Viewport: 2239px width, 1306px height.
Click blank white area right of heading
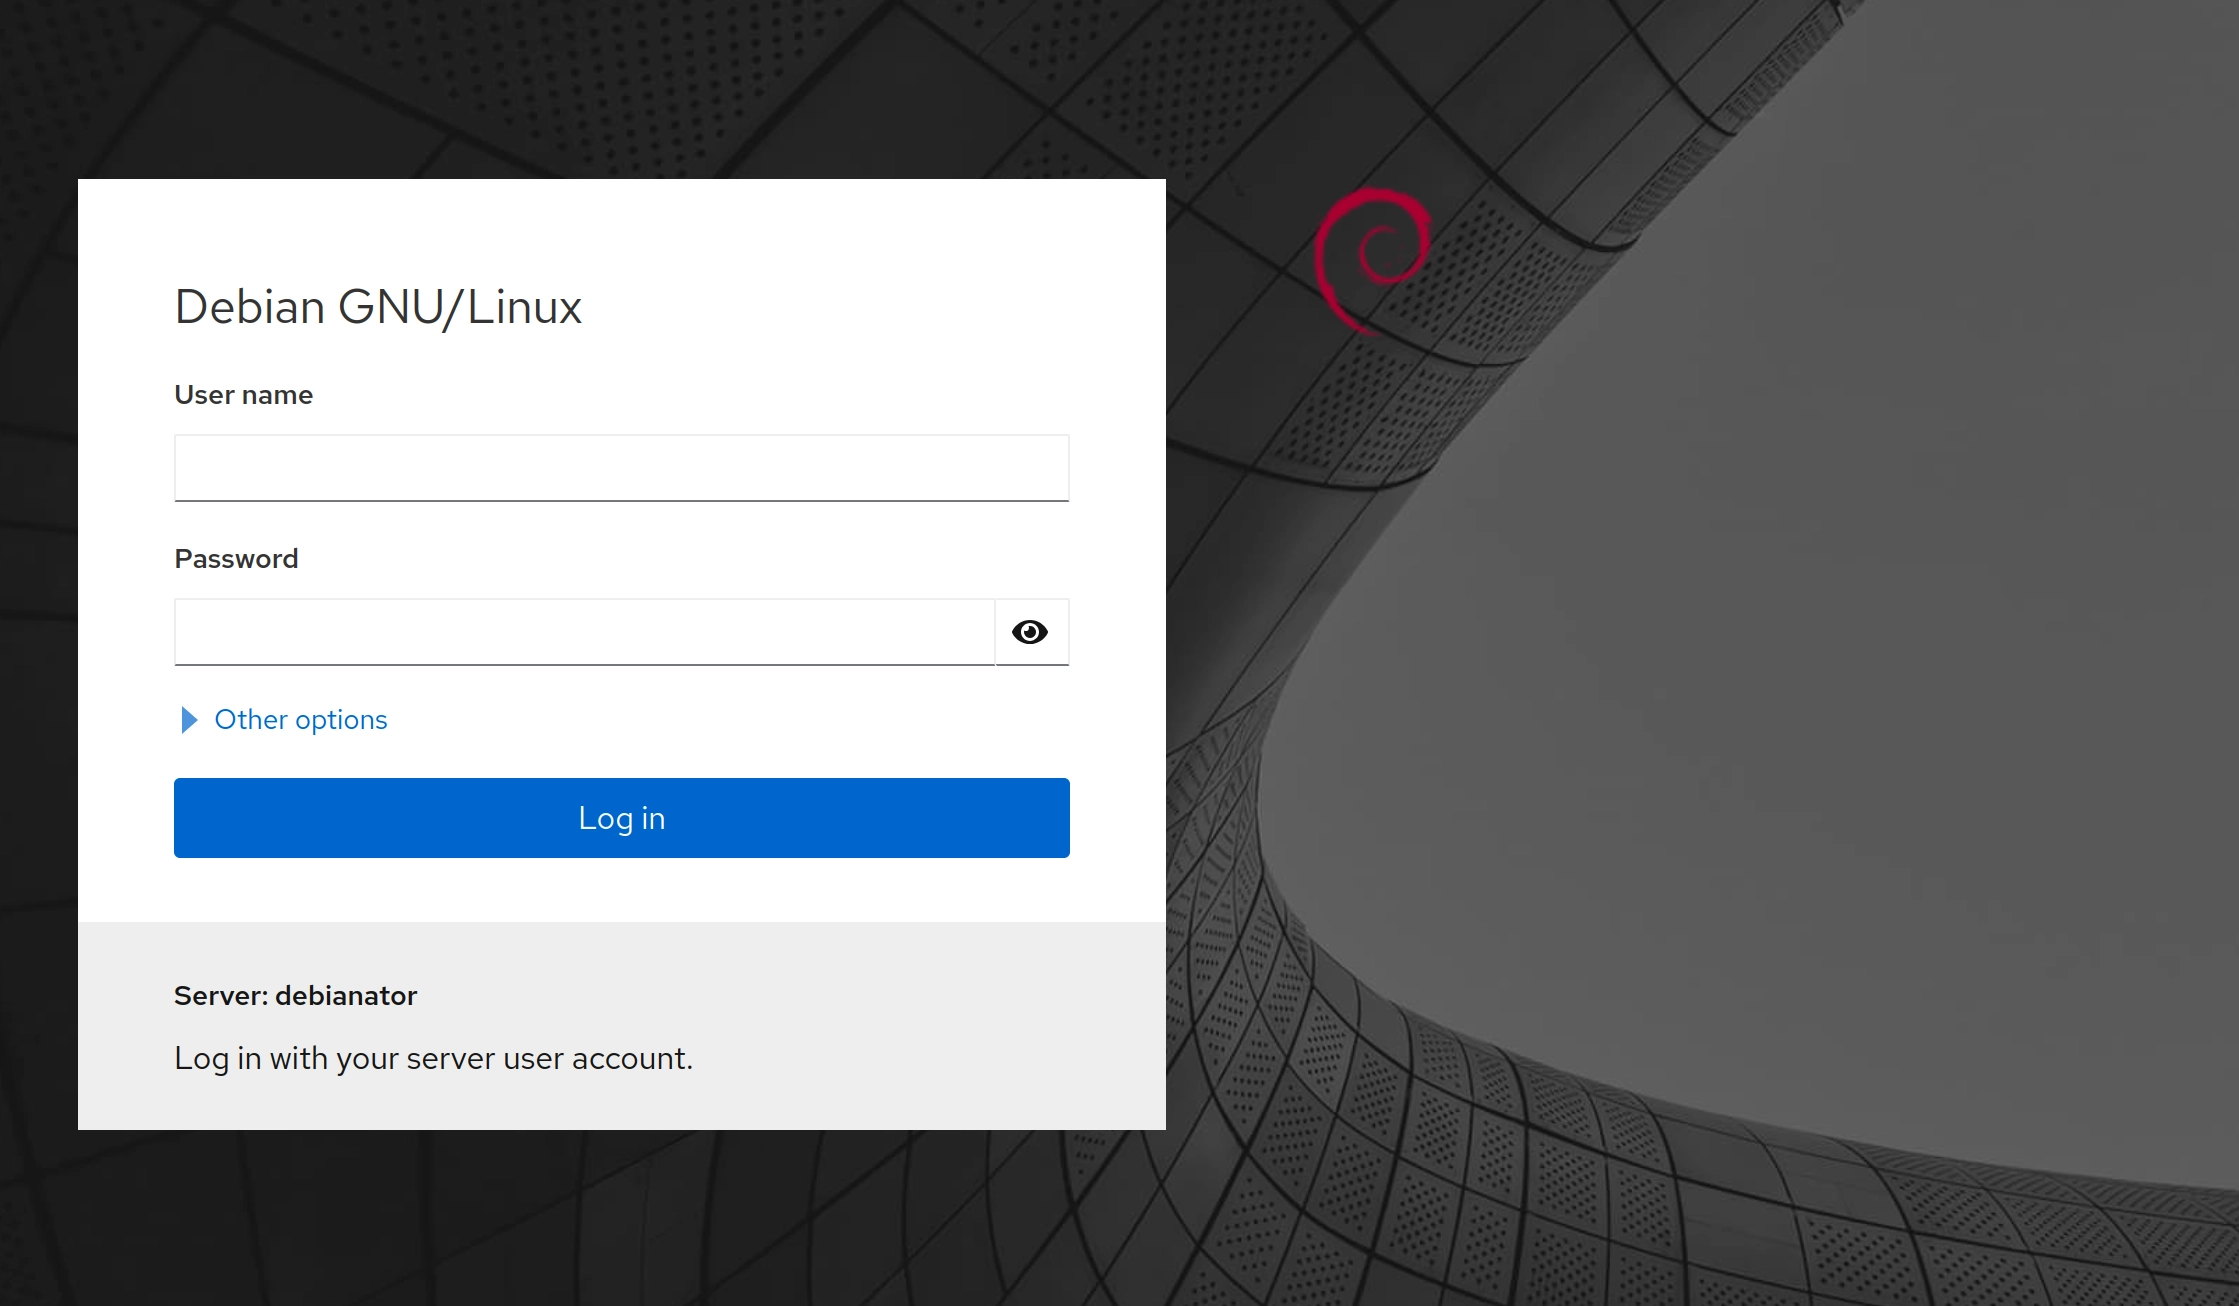tap(850, 307)
